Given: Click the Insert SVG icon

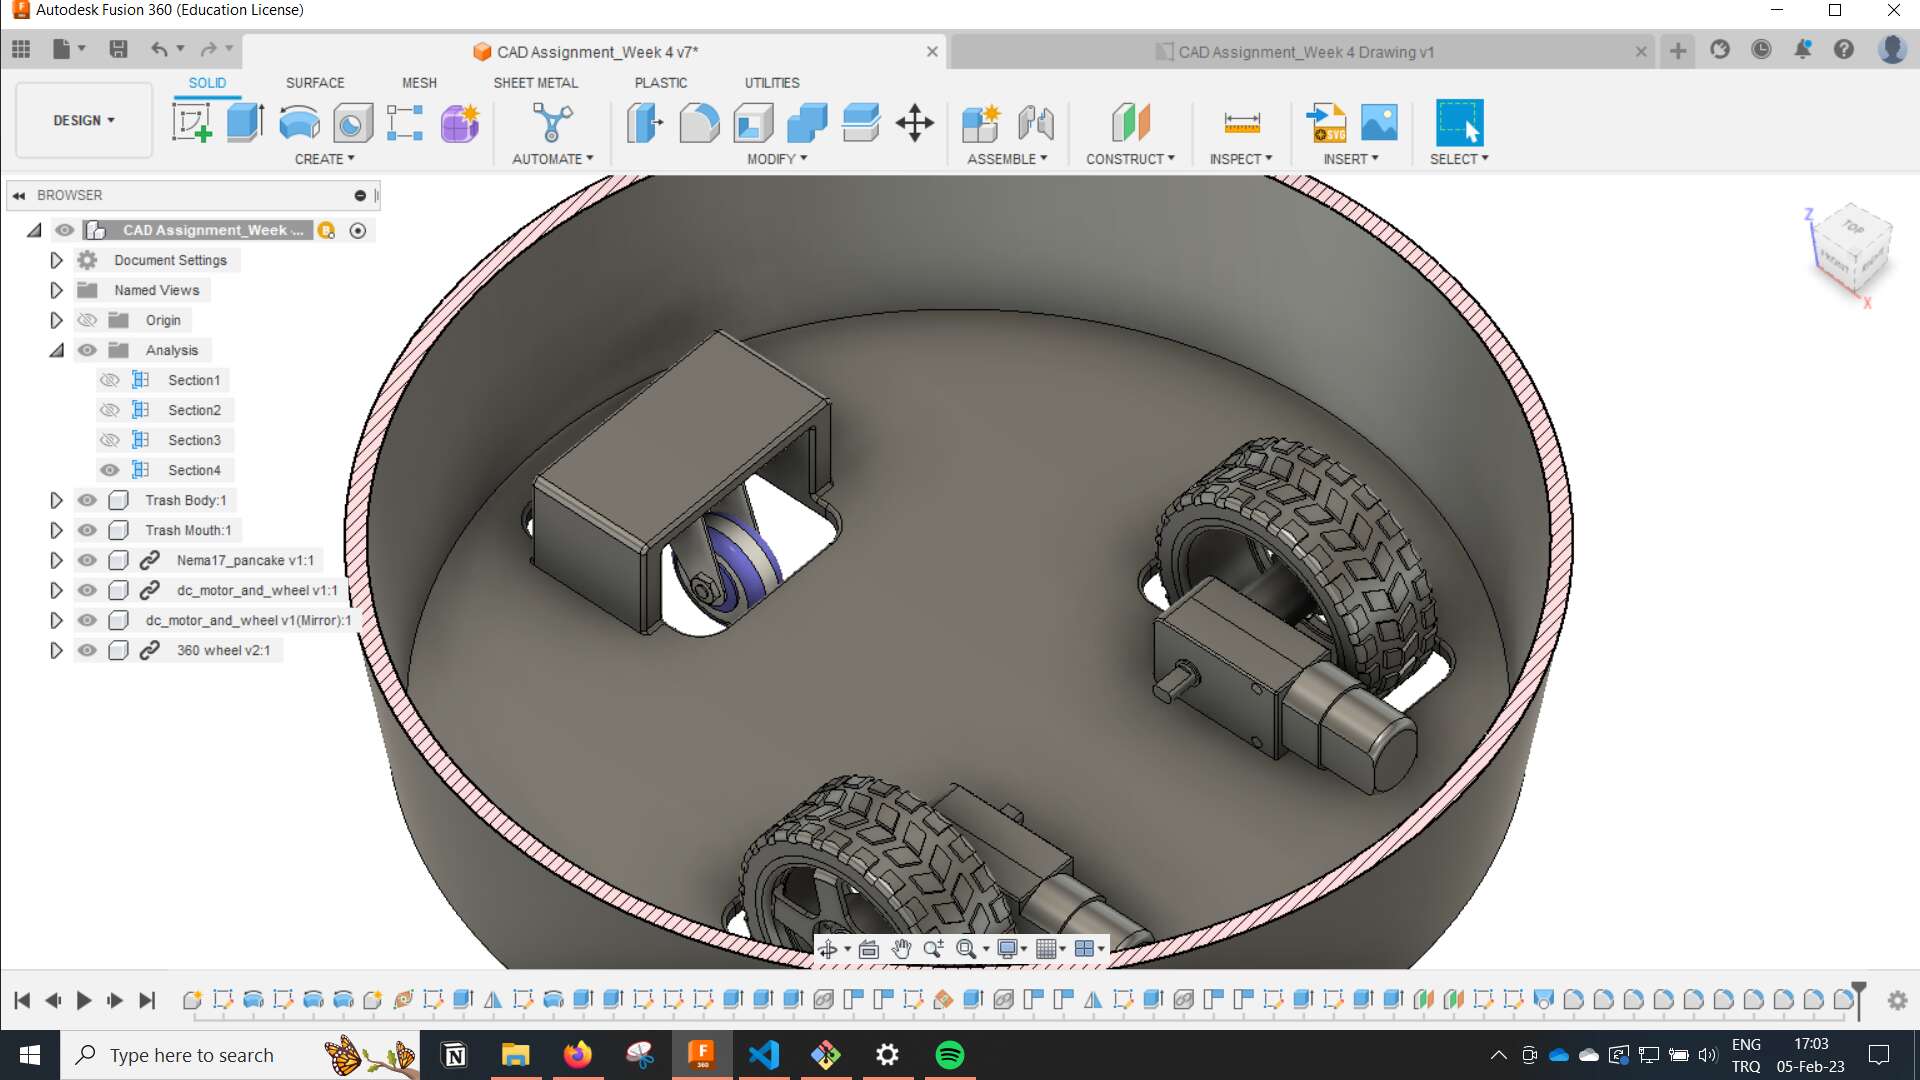Looking at the screenshot, I should coord(1326,123).
